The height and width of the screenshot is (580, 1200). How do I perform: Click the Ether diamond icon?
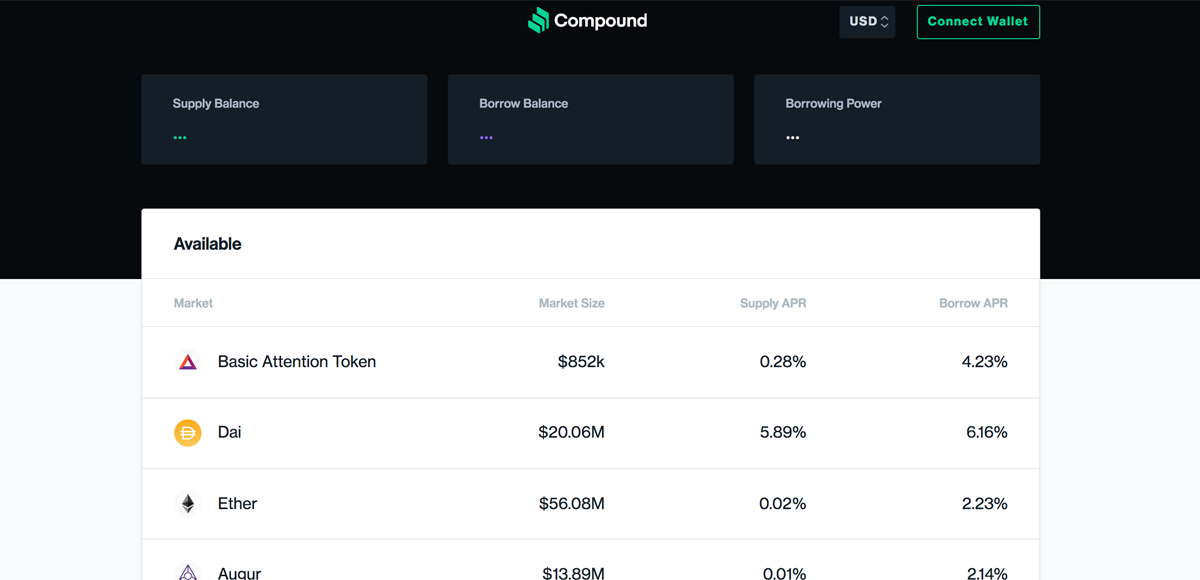pos(188,504)
